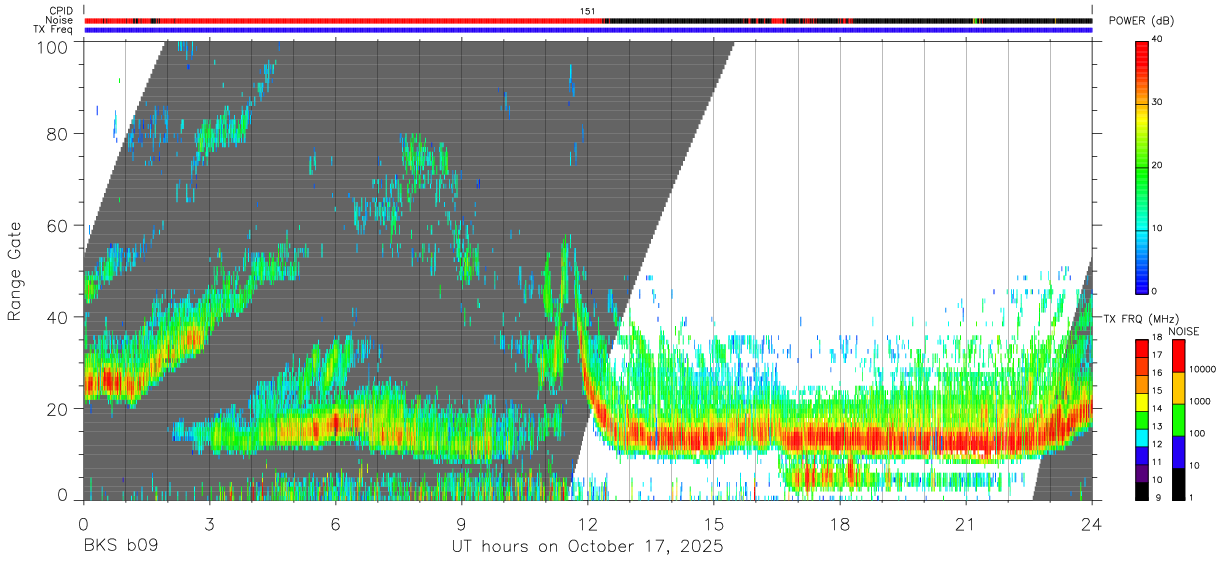Click the 20 tick on the power colorbar
This screenshot has width=1228, height=567.
[x=1157, y=165]
